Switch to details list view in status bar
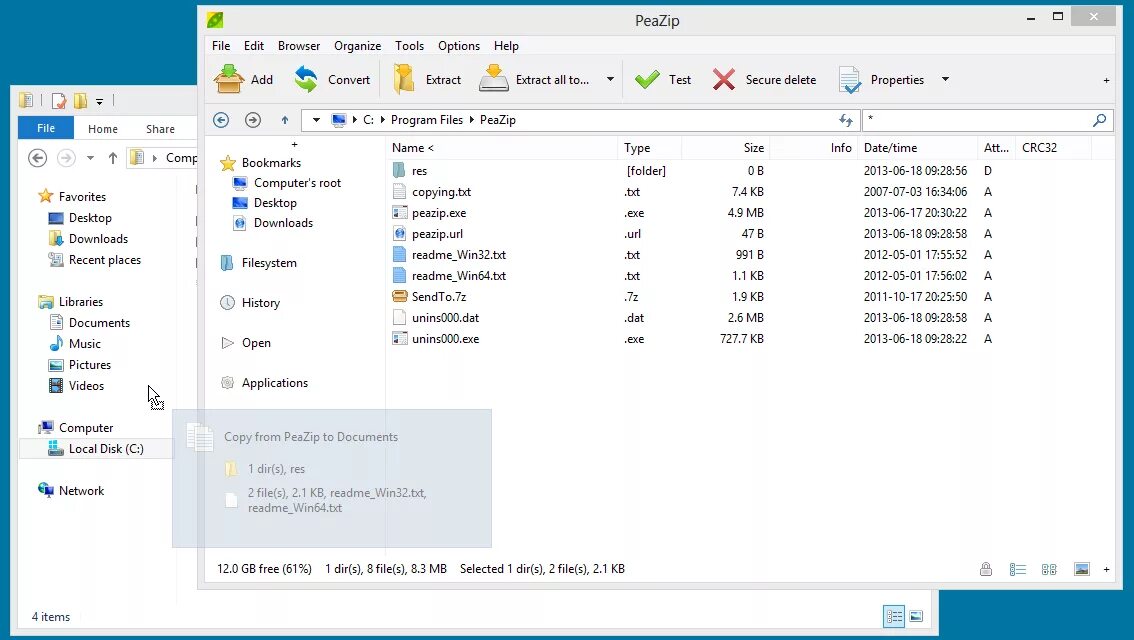 (x=1018, y=568)
